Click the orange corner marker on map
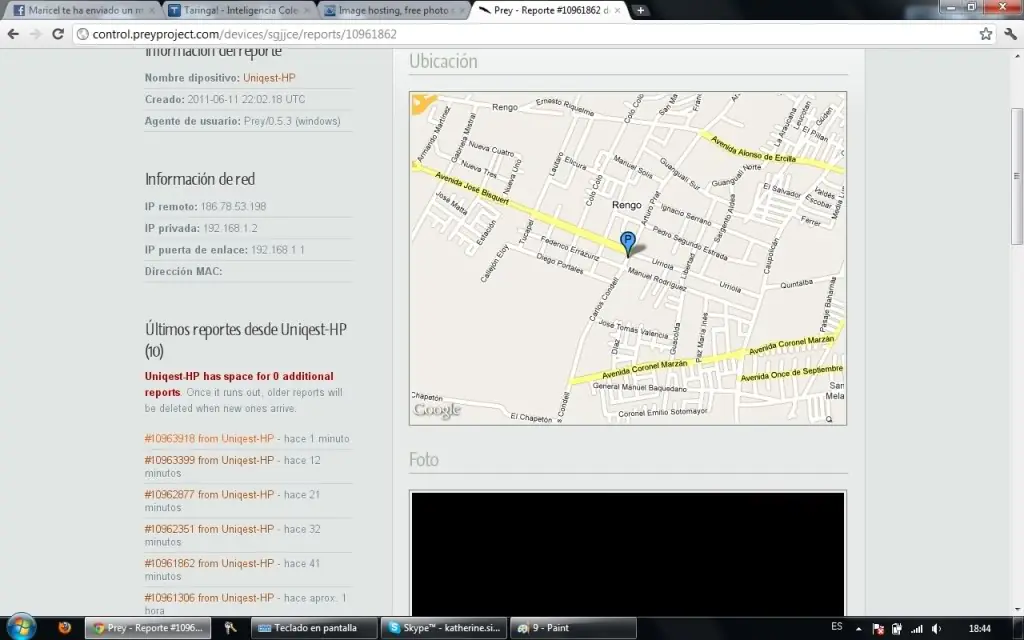The image size is (1024, 640). 423,103
